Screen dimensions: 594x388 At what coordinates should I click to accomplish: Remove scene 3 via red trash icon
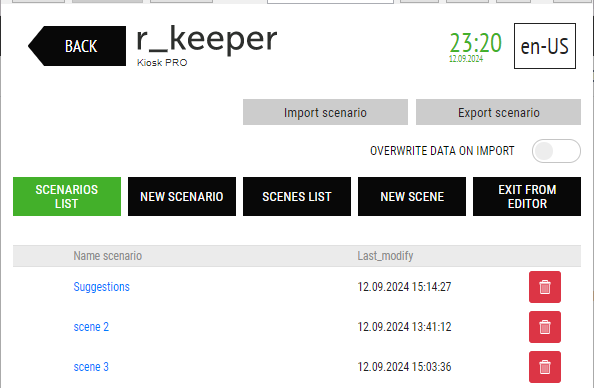[545, 367]
